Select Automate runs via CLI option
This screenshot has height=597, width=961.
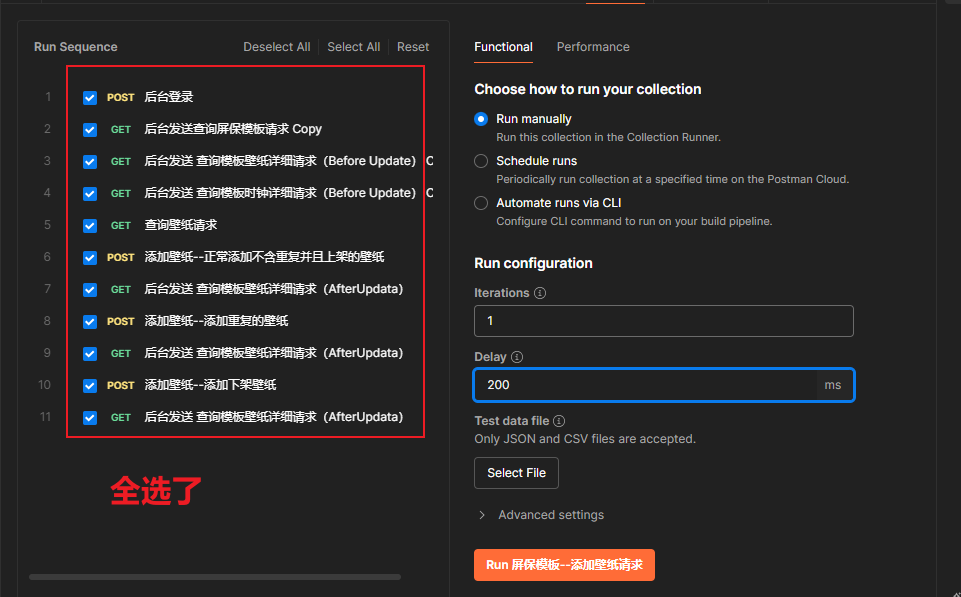[481, 203]
